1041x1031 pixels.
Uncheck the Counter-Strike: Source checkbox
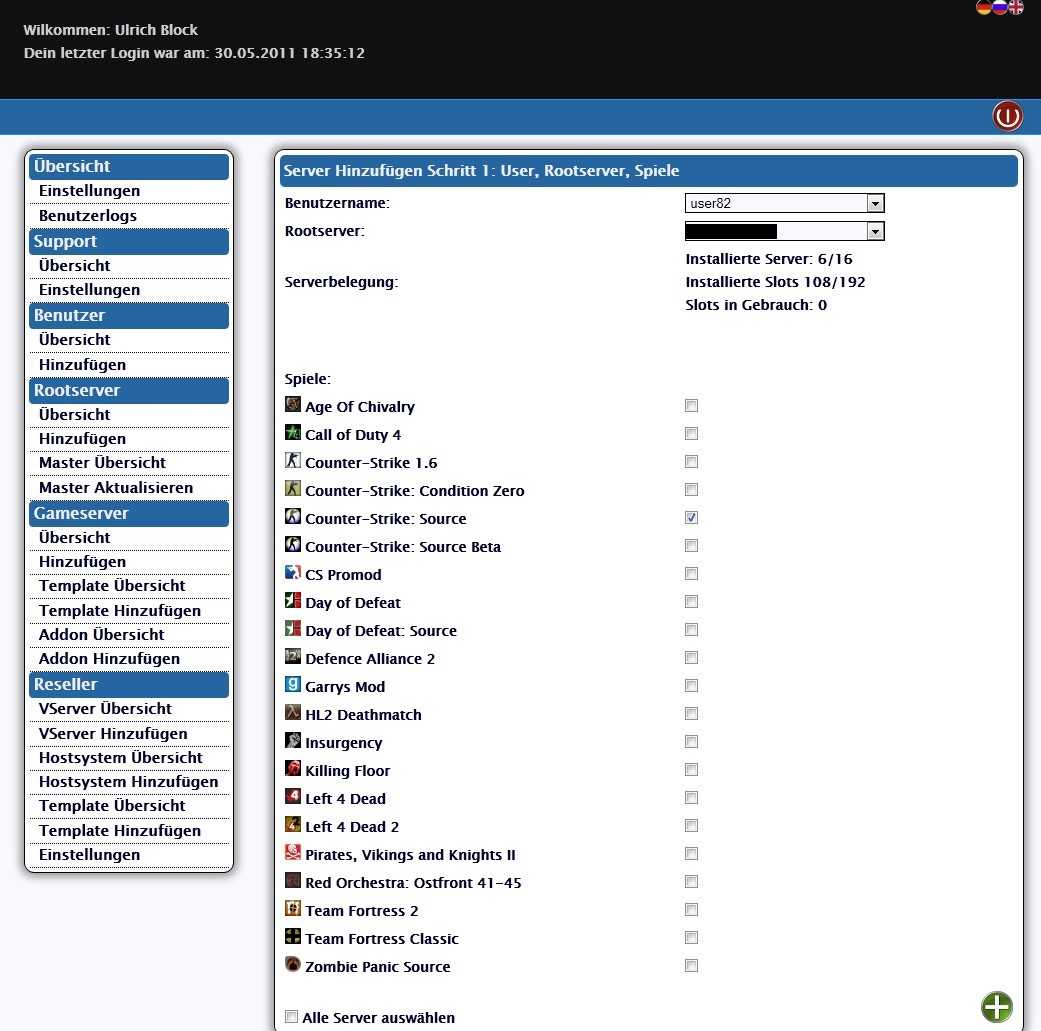tap(691, 518)
